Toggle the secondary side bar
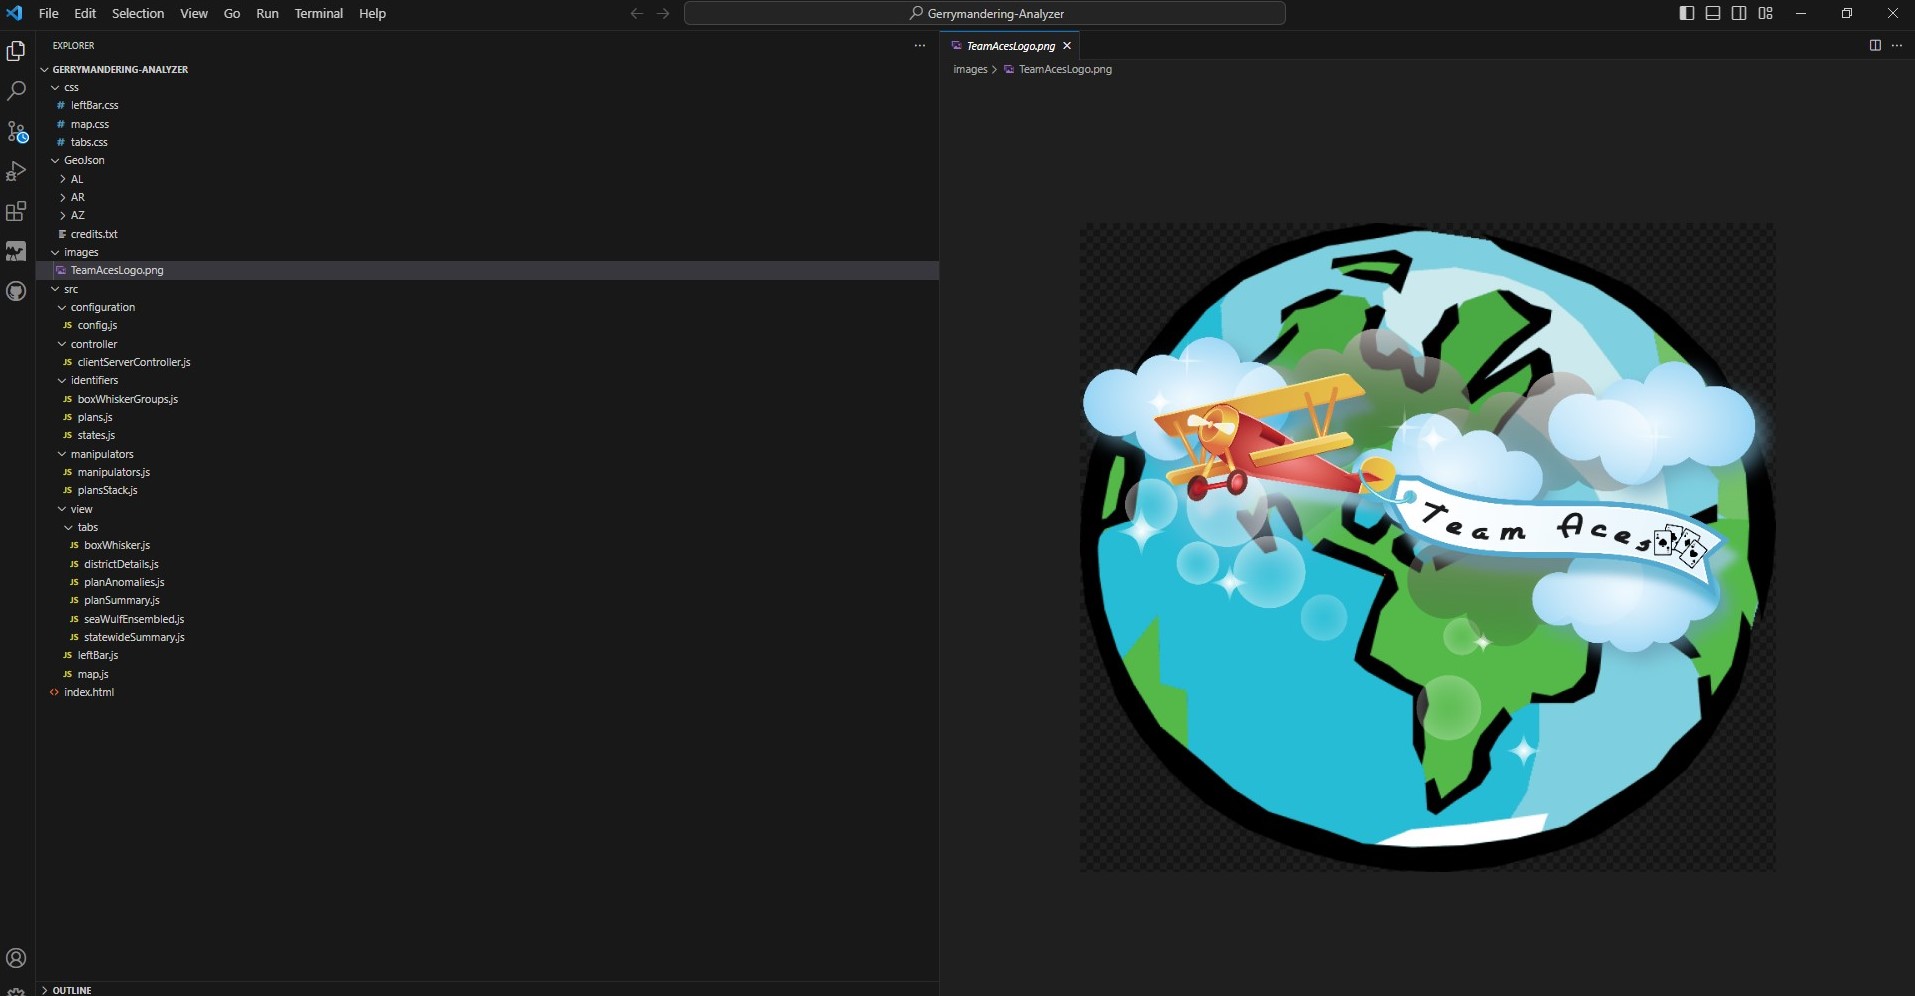This screenshot has height=996, width=1915. (x=1739, y=13)
